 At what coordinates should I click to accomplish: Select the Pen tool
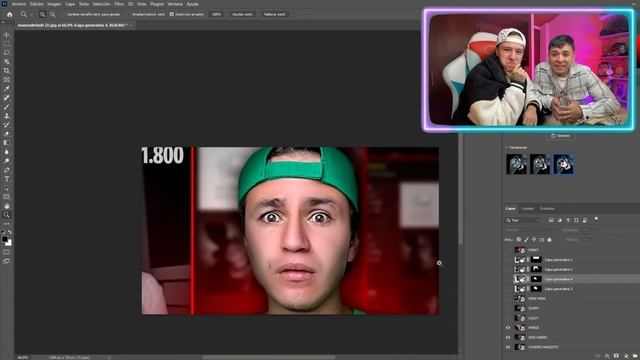pos(7,170)
